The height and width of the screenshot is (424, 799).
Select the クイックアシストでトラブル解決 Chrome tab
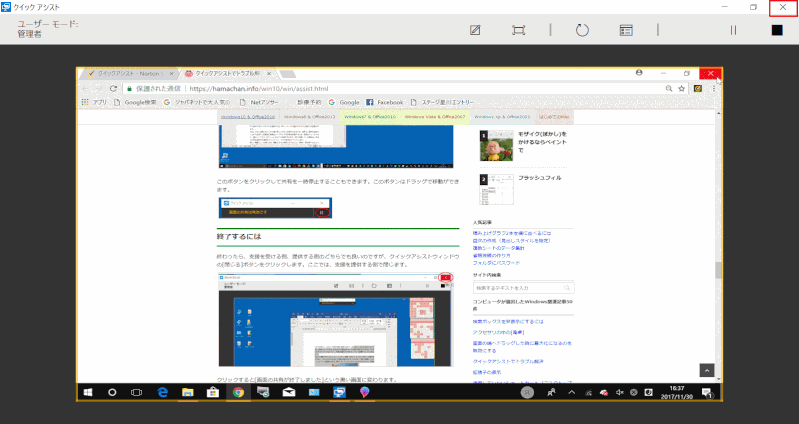(x=228, y=73)
